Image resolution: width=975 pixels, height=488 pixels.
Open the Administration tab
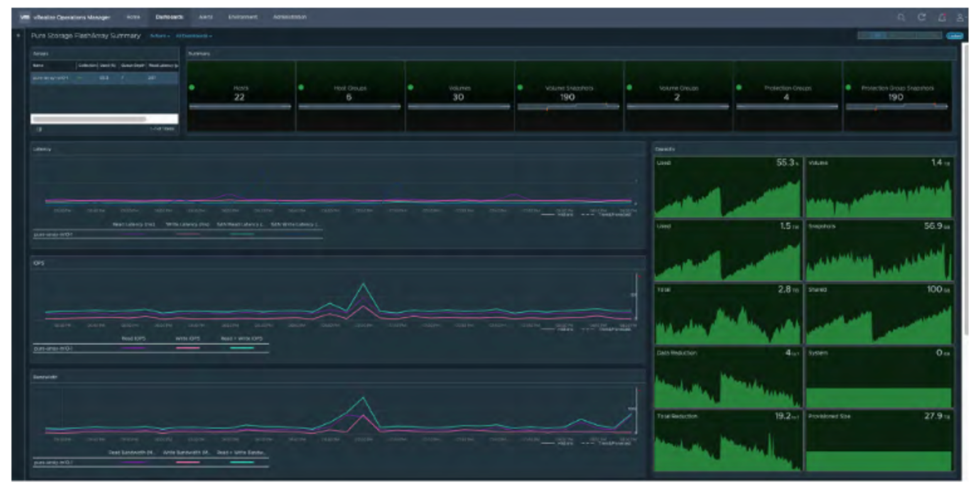click(290, 17)
